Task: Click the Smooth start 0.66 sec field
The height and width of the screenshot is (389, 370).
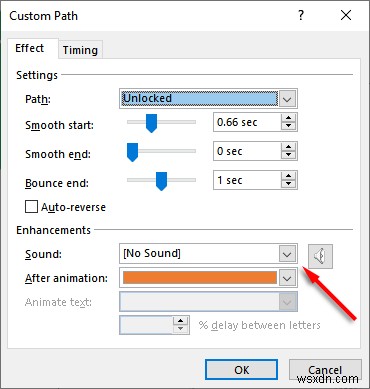Action: coord(248,122)
